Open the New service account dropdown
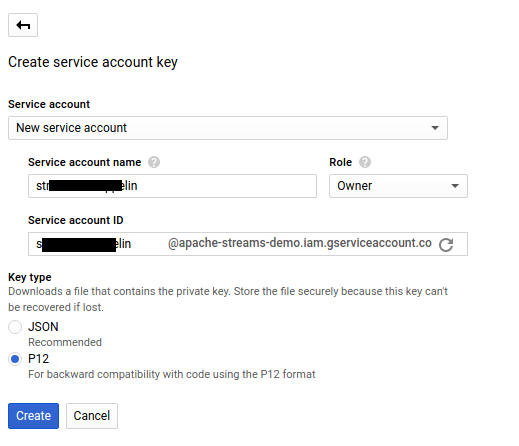The height and width of the screenshot is (446, 519). [x=228, y=128]
